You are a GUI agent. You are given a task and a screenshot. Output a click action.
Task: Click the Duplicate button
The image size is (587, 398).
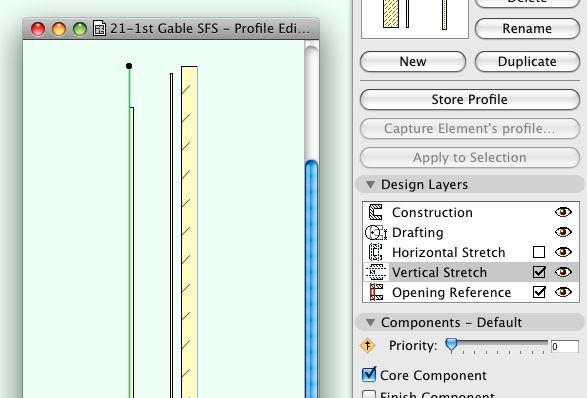[527, 61]
